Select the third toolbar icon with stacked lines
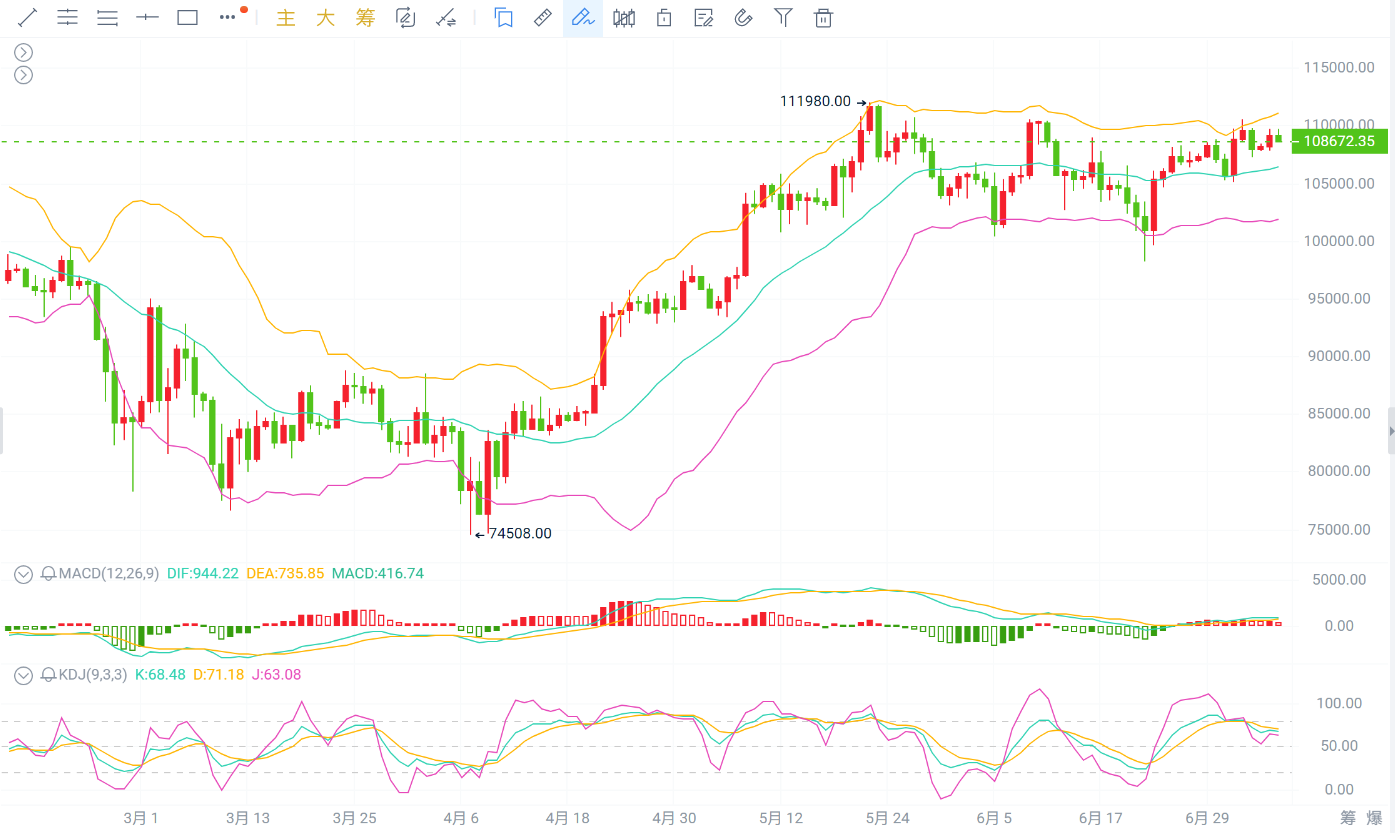The image size is (1395, 833). 107,17
